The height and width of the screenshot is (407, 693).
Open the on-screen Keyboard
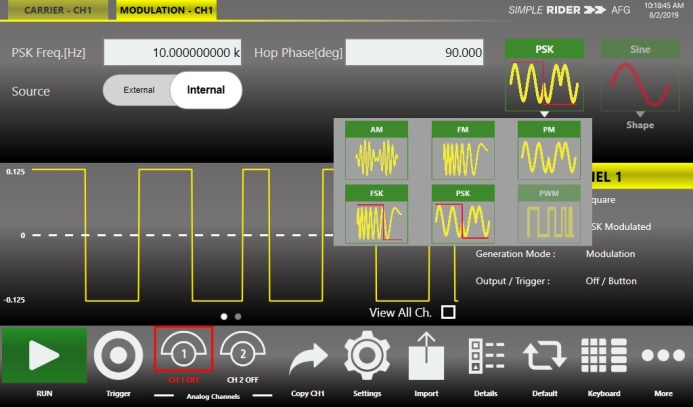coord(603,357)
